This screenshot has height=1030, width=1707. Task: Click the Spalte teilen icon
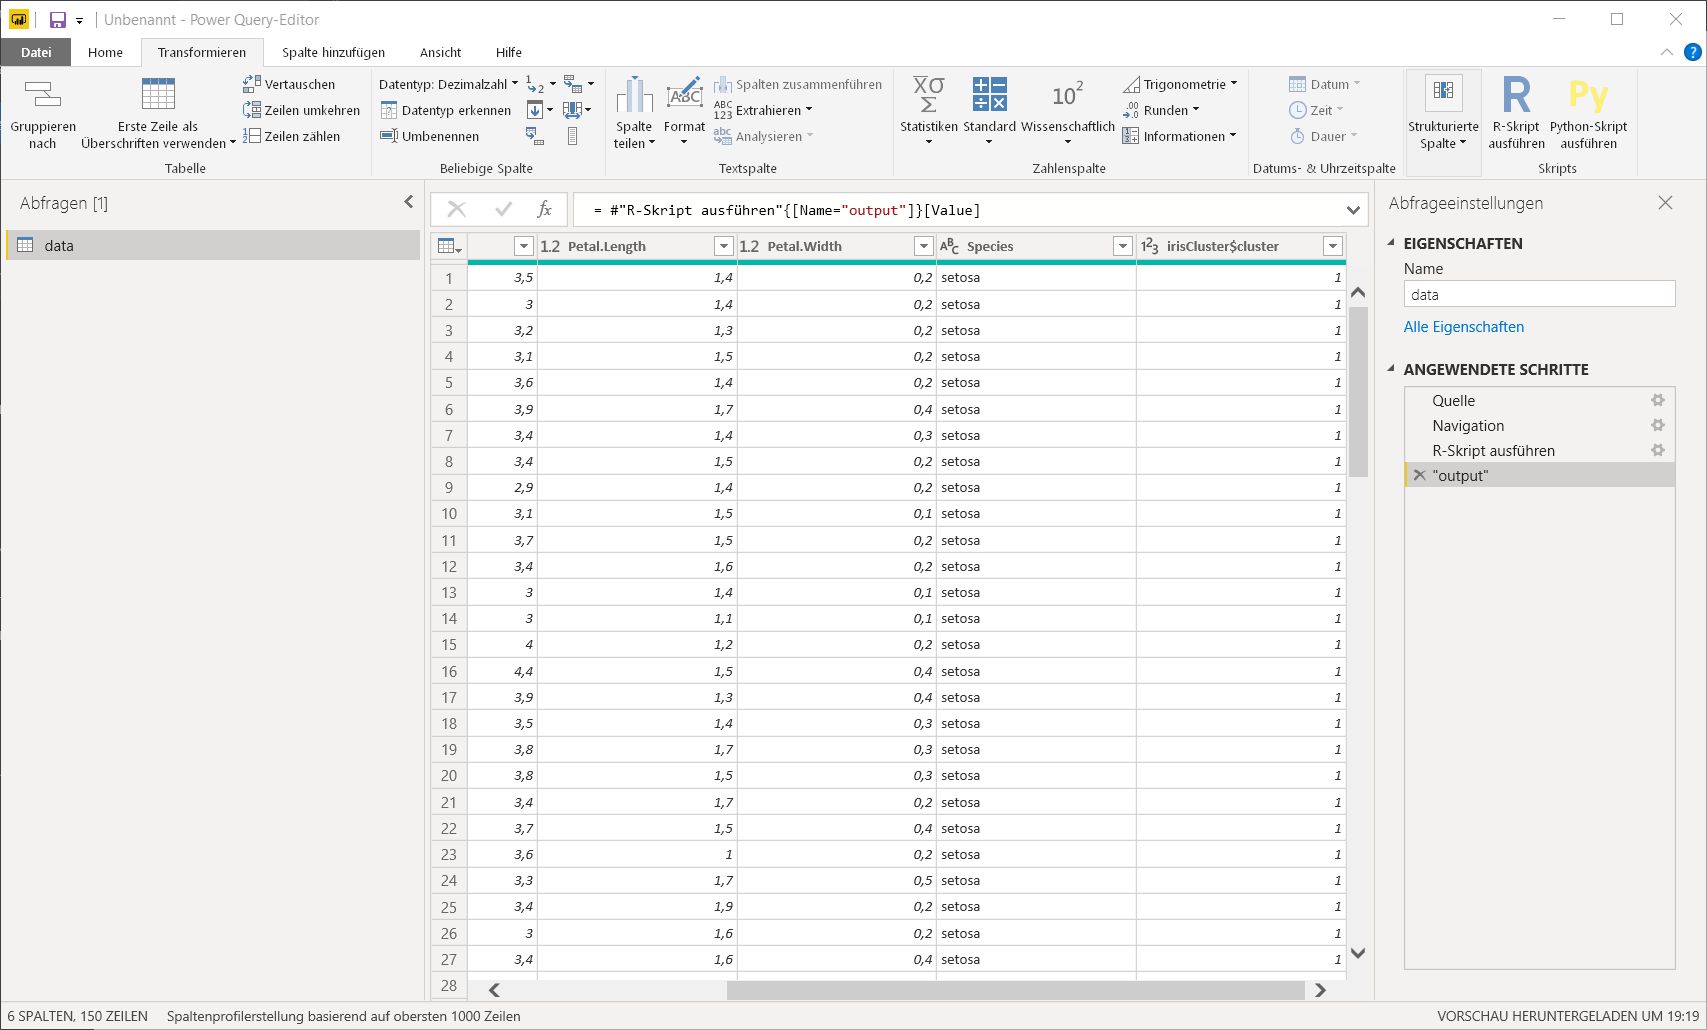[x=634, y=95]
